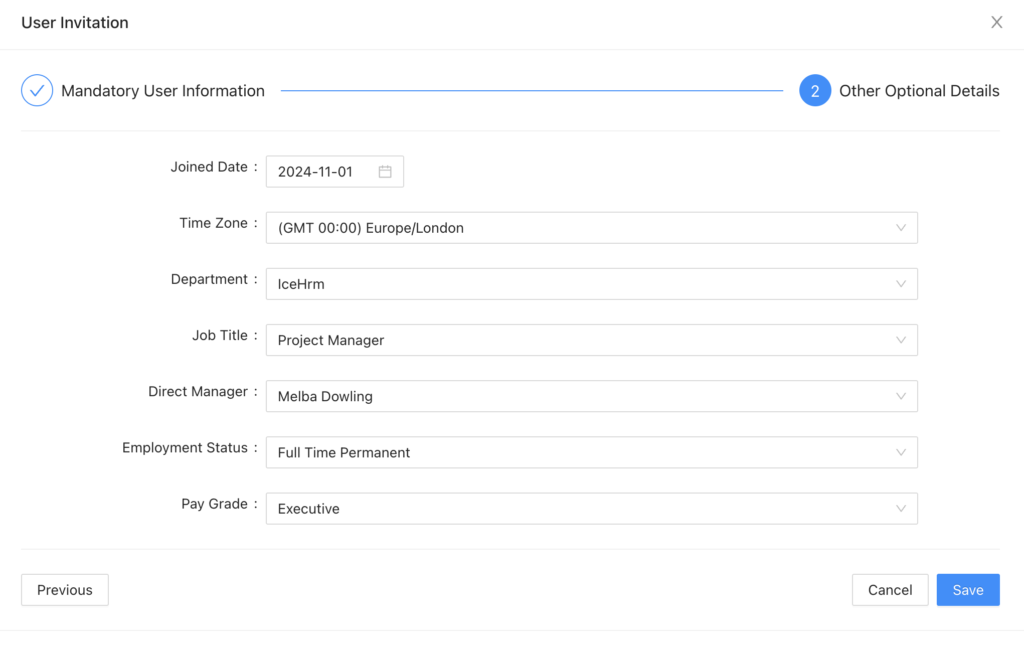The image size is (1024, 649).
Task: Select the Mandatory User Information step
Action: pos(162,90)
